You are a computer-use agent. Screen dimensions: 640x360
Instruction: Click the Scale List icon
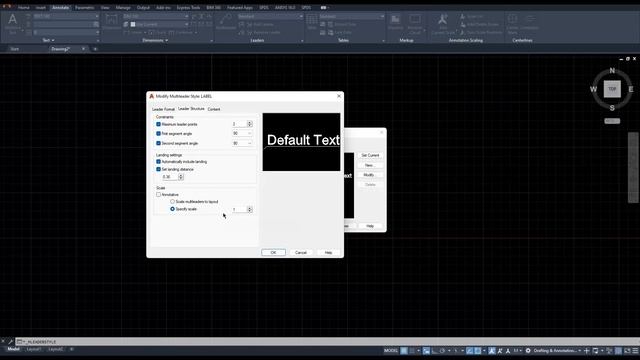pyautogui.click(x=462, y=17)
